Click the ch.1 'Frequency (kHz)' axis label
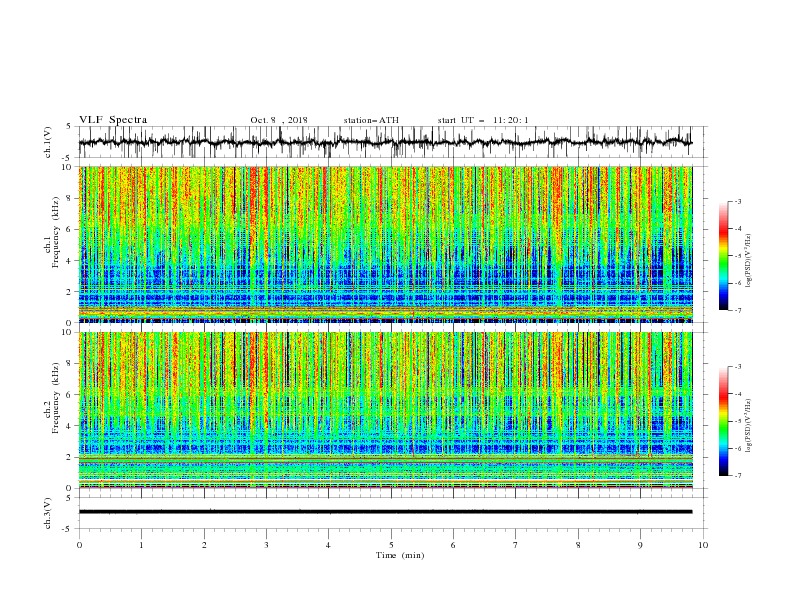This screenshot has height=612, width=792. [55, 230]
